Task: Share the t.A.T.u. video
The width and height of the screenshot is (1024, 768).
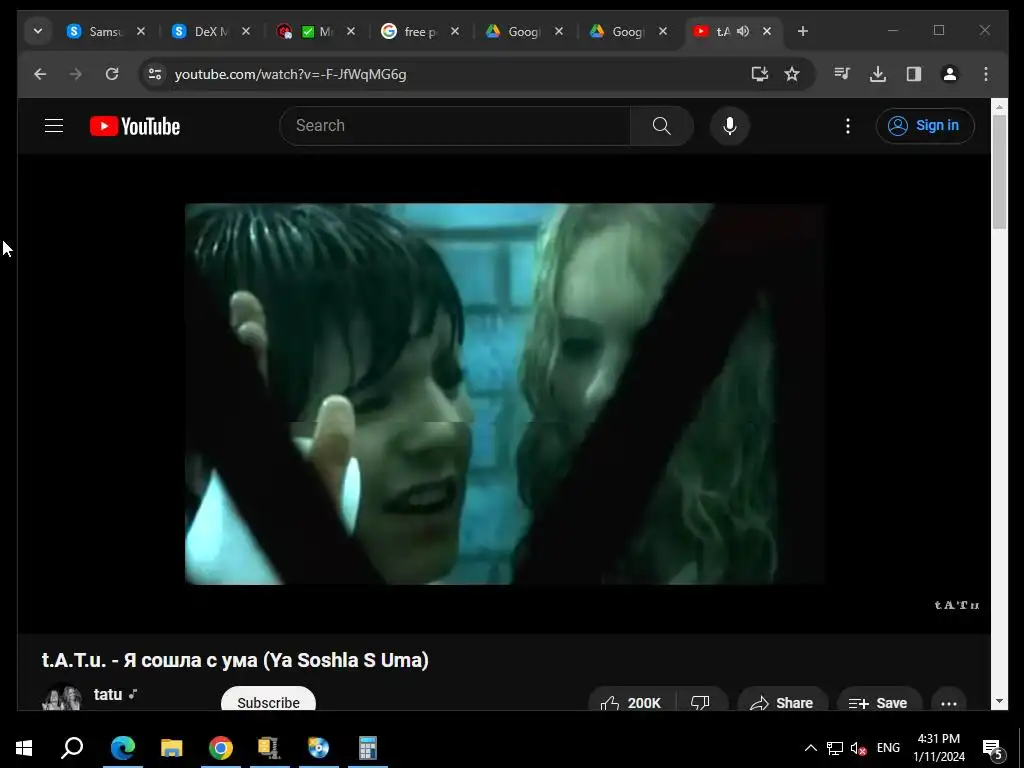Action: click(x=782, y=703)
